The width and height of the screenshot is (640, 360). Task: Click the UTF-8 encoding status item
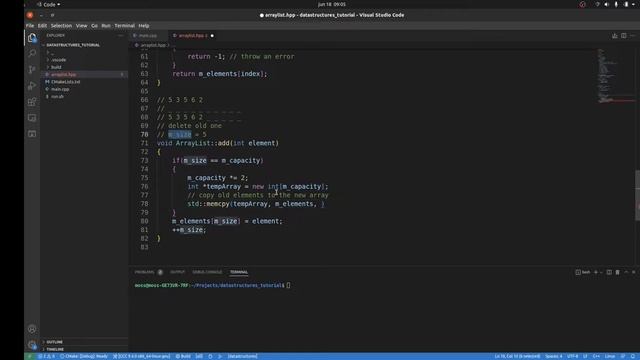tap(573, 356)
